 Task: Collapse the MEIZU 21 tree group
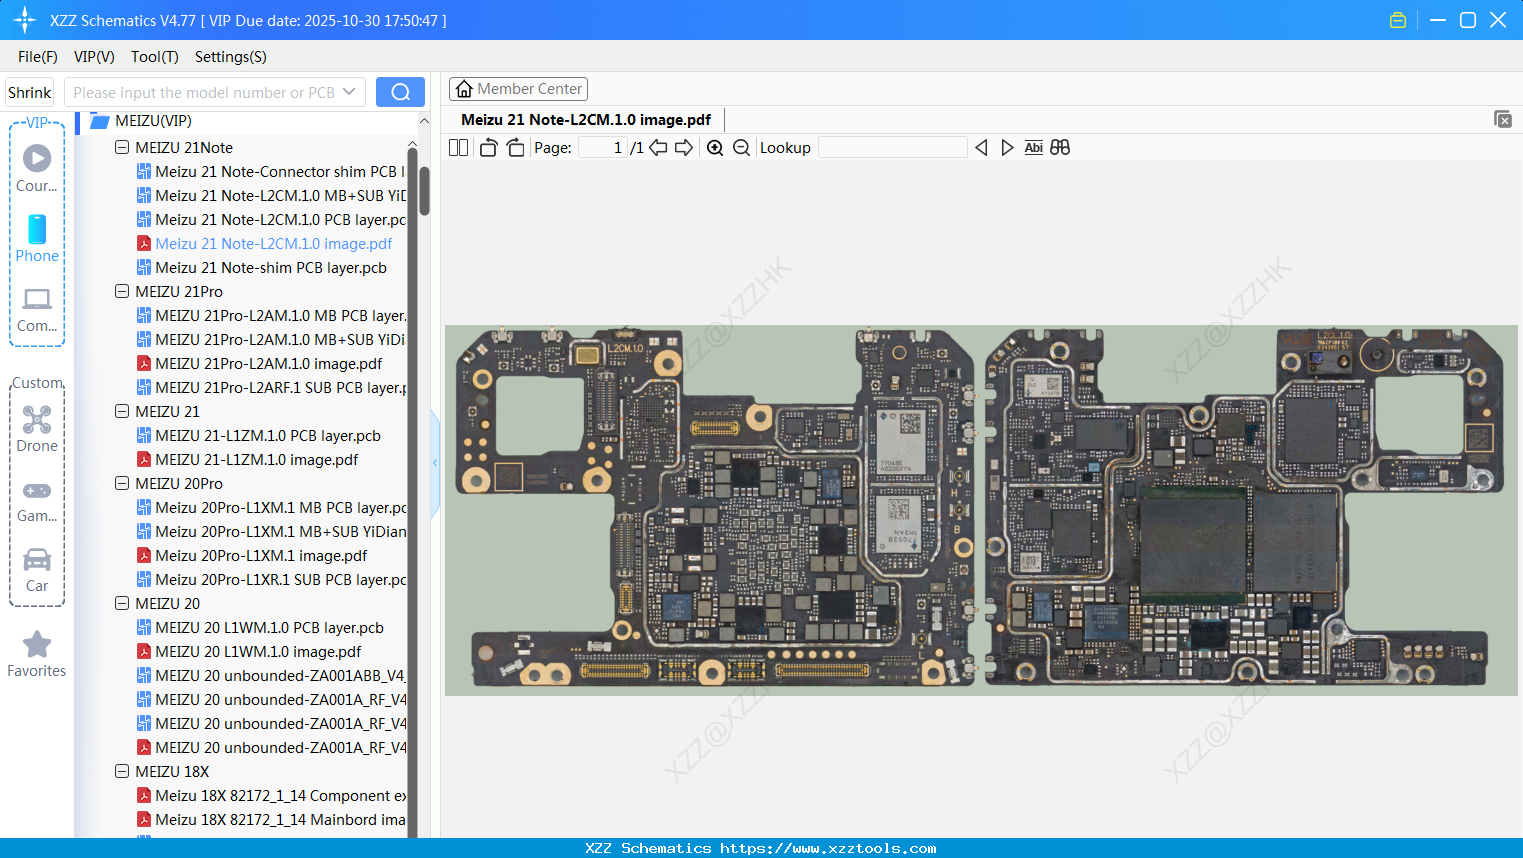[x=122, y=411]
